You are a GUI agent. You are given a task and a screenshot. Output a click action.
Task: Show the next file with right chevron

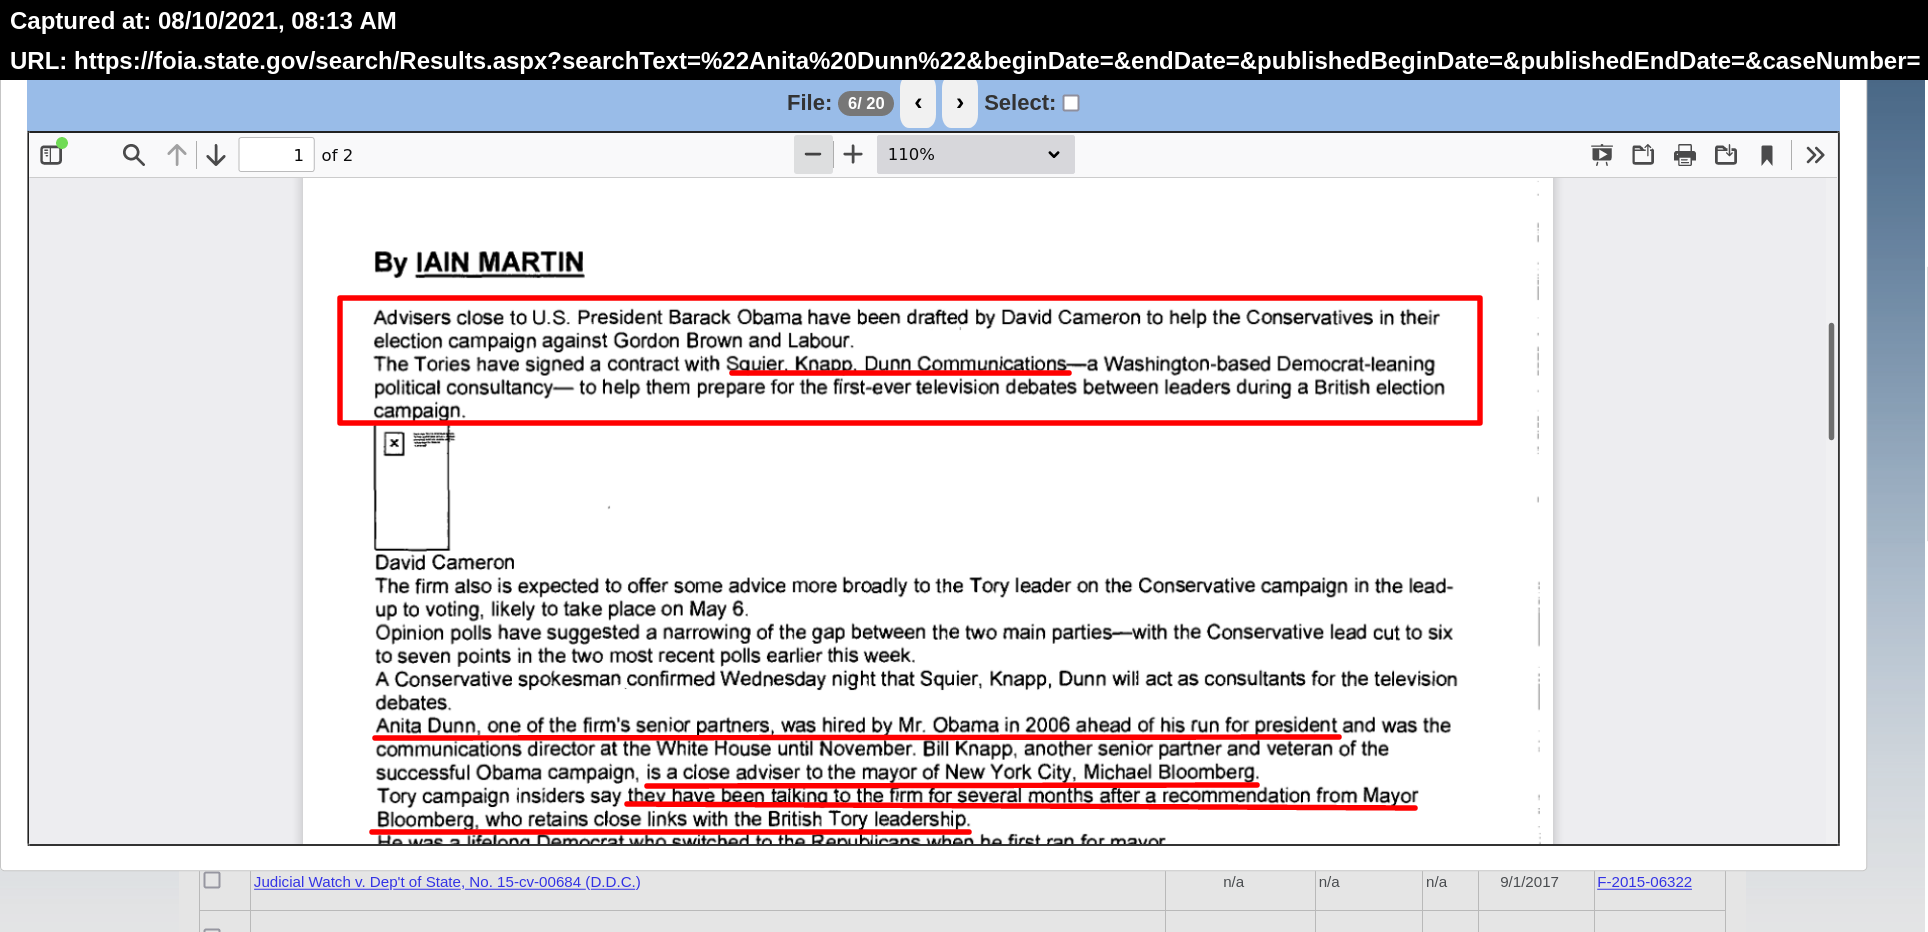pos(960,103)
